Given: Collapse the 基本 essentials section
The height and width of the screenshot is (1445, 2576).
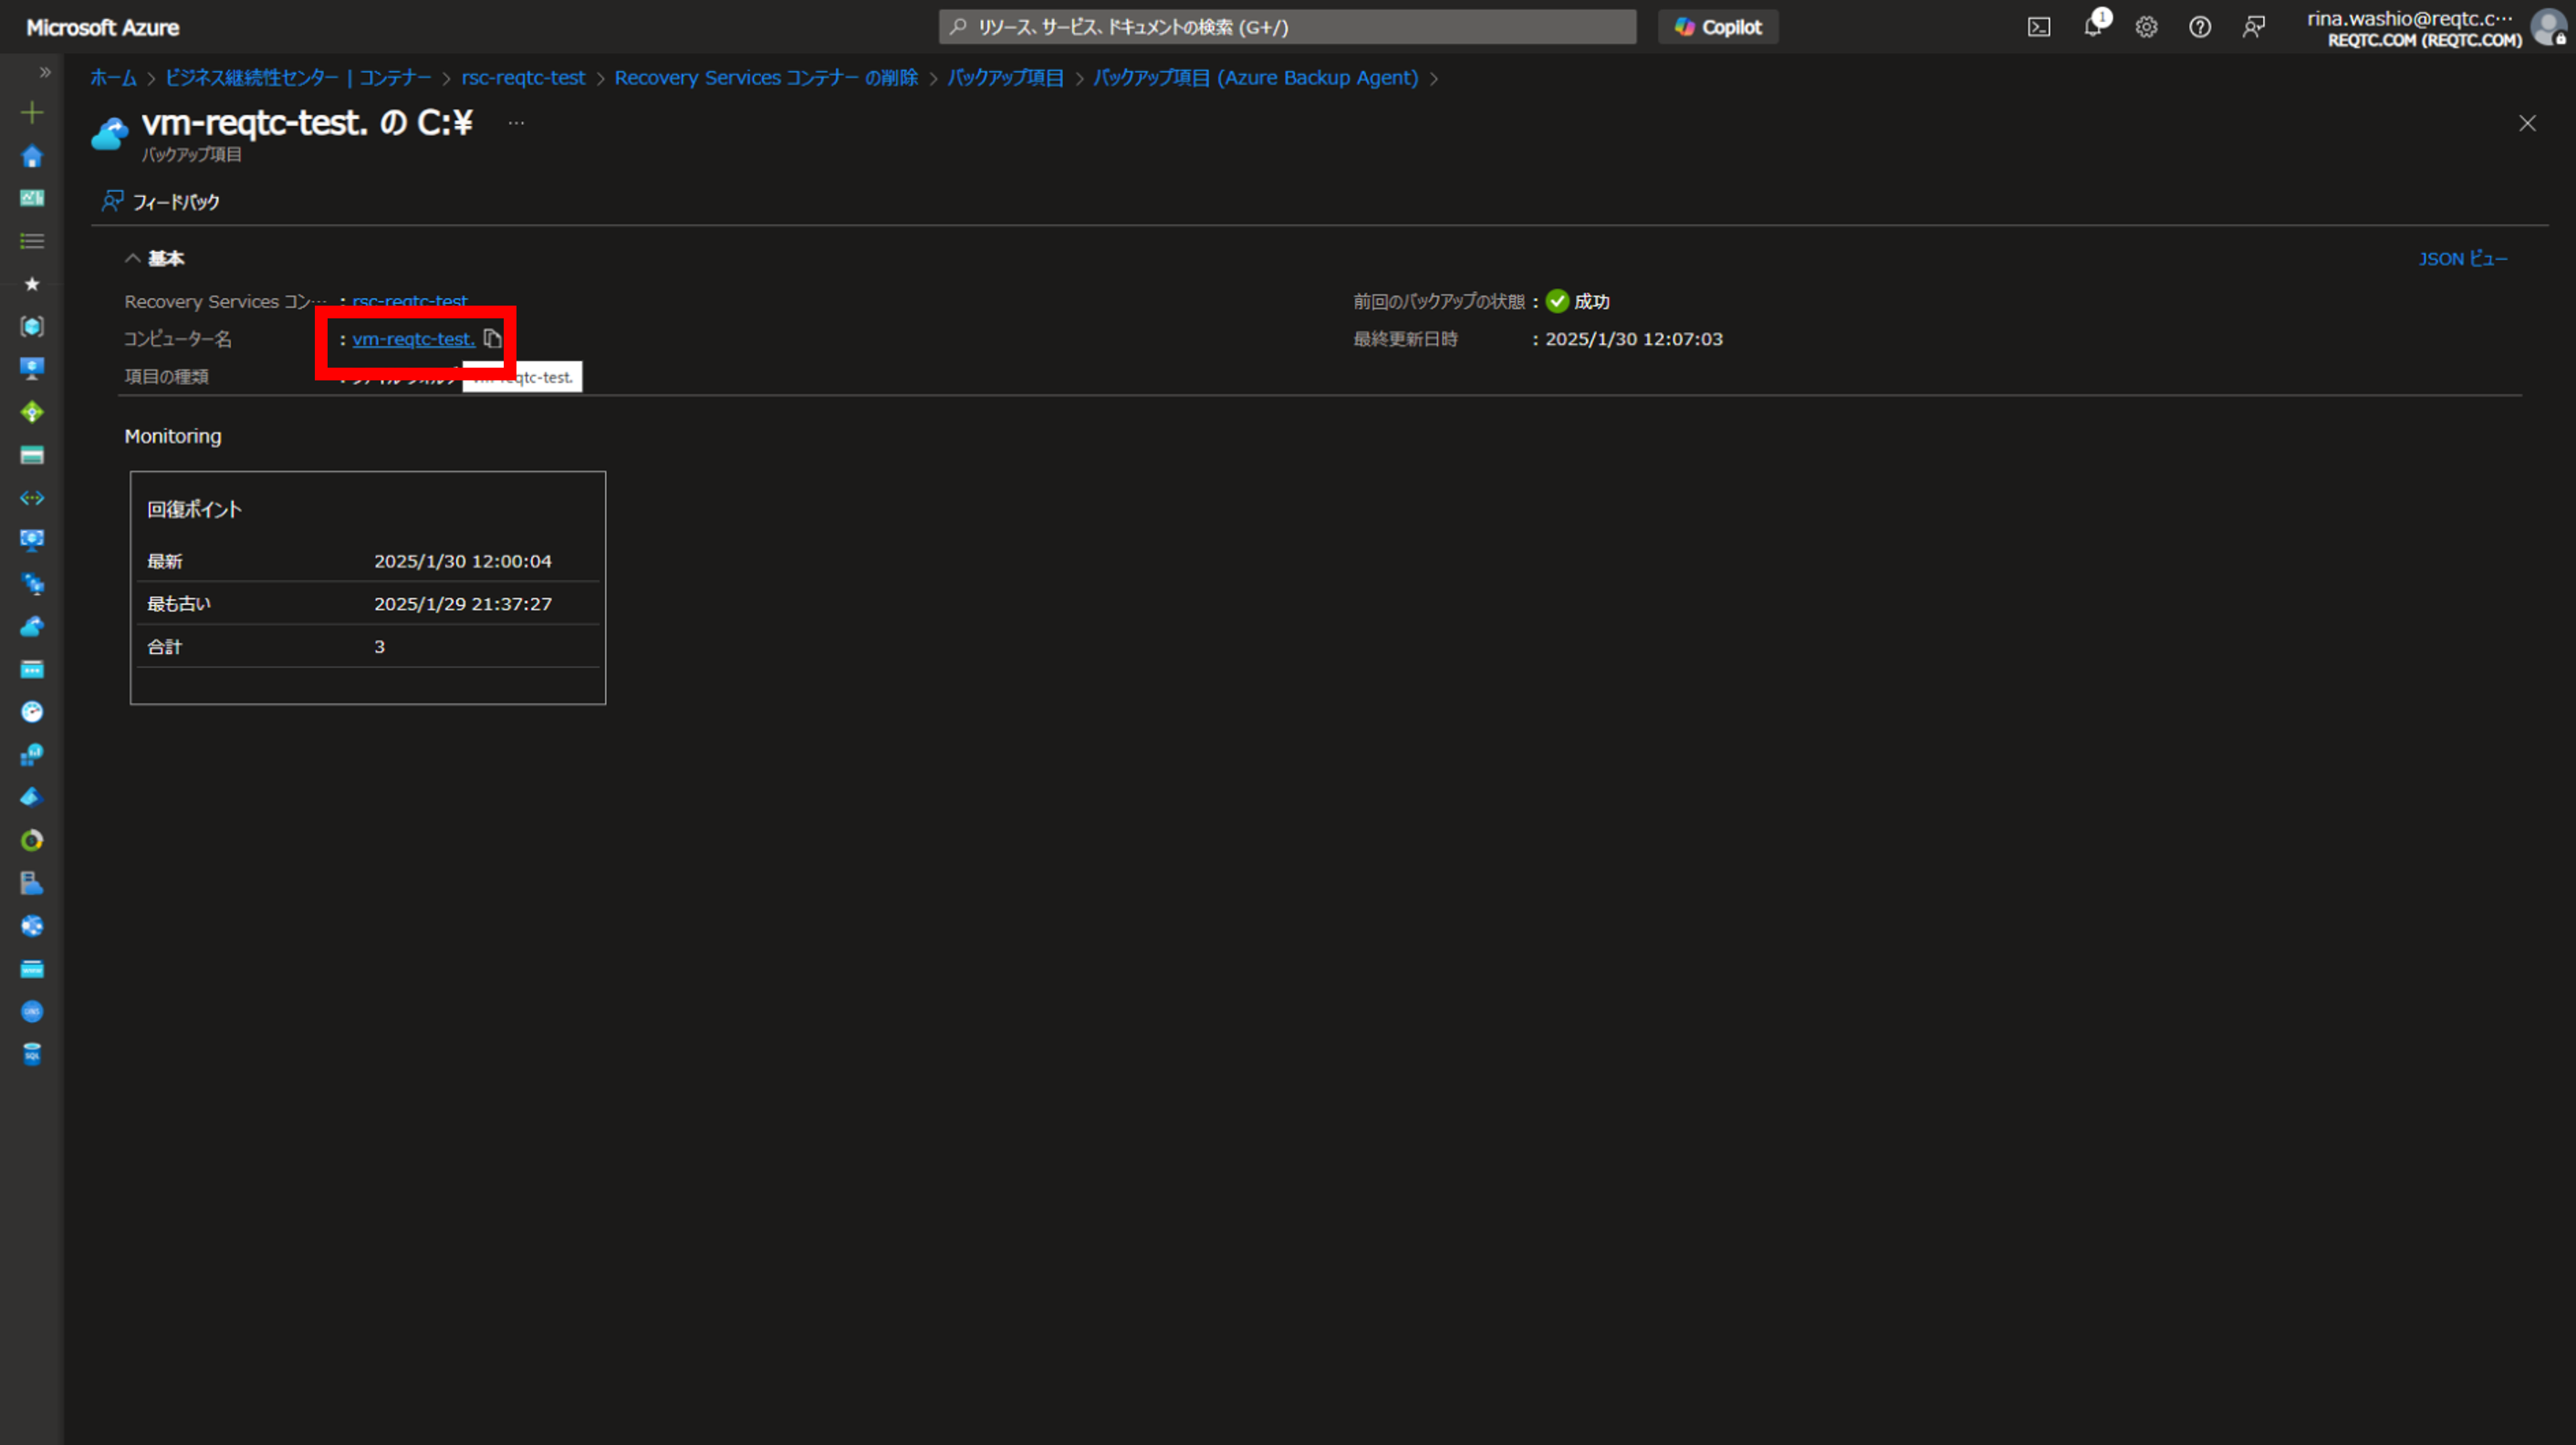Looking at the screenshot, I should (155, 259).
